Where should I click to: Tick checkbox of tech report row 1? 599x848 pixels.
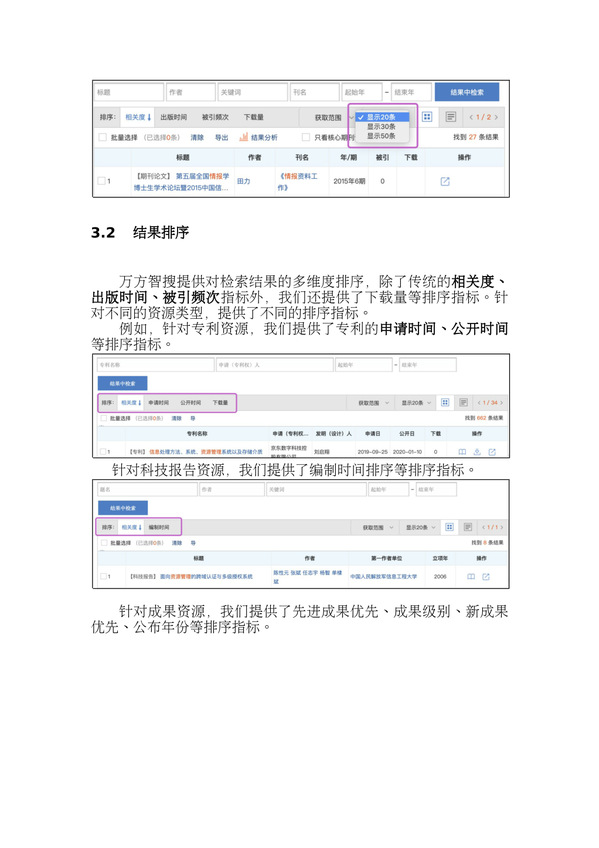pyautogui.click(x=103, y=577)
